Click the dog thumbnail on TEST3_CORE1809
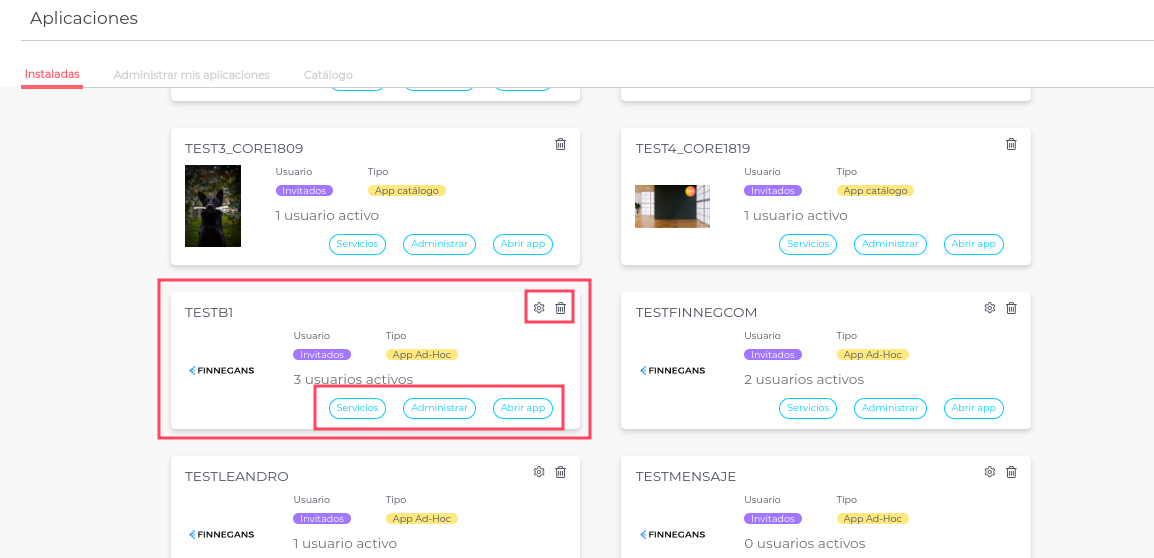 (x=213, y=206)
